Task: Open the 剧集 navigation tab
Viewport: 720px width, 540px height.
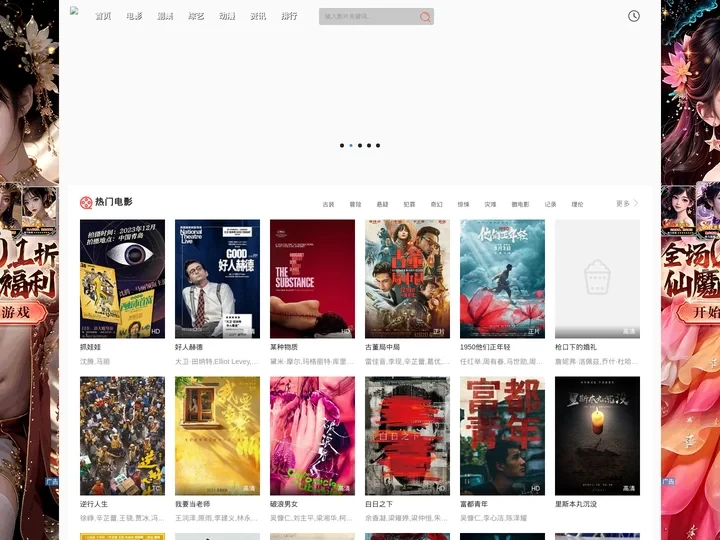Action: point(165,16)
